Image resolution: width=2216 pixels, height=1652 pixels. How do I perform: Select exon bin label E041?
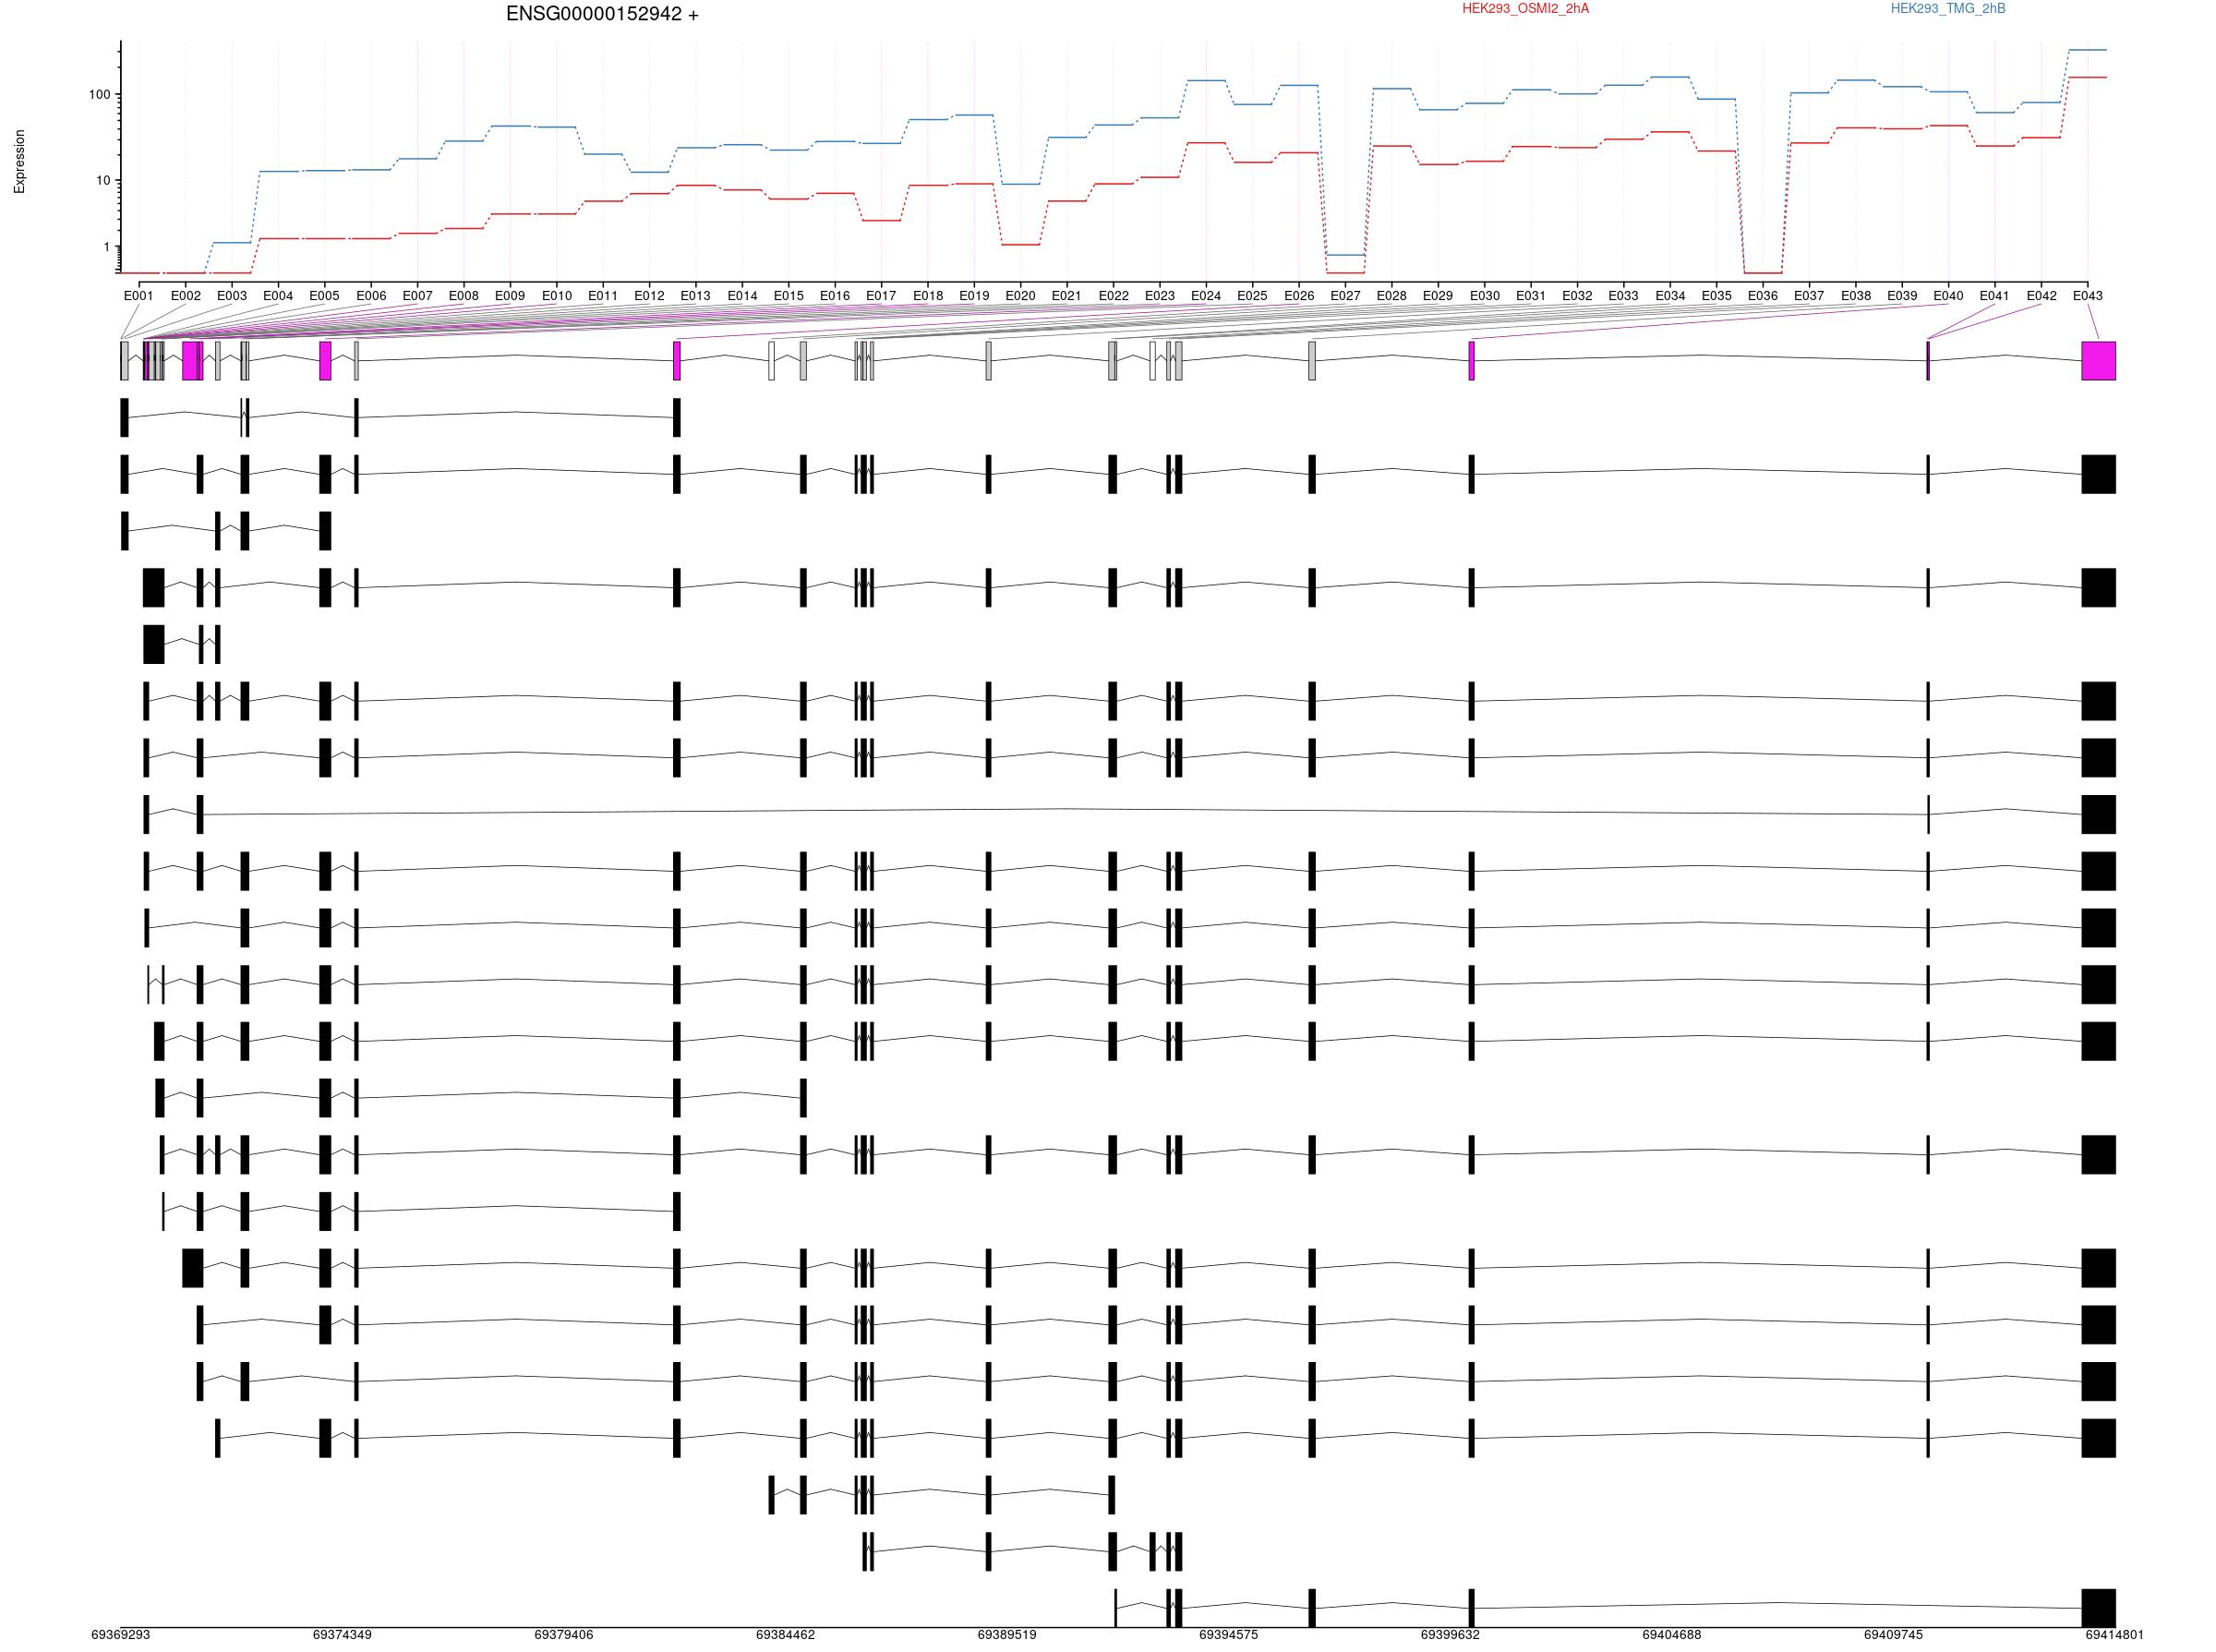(x=1994, y=296)
